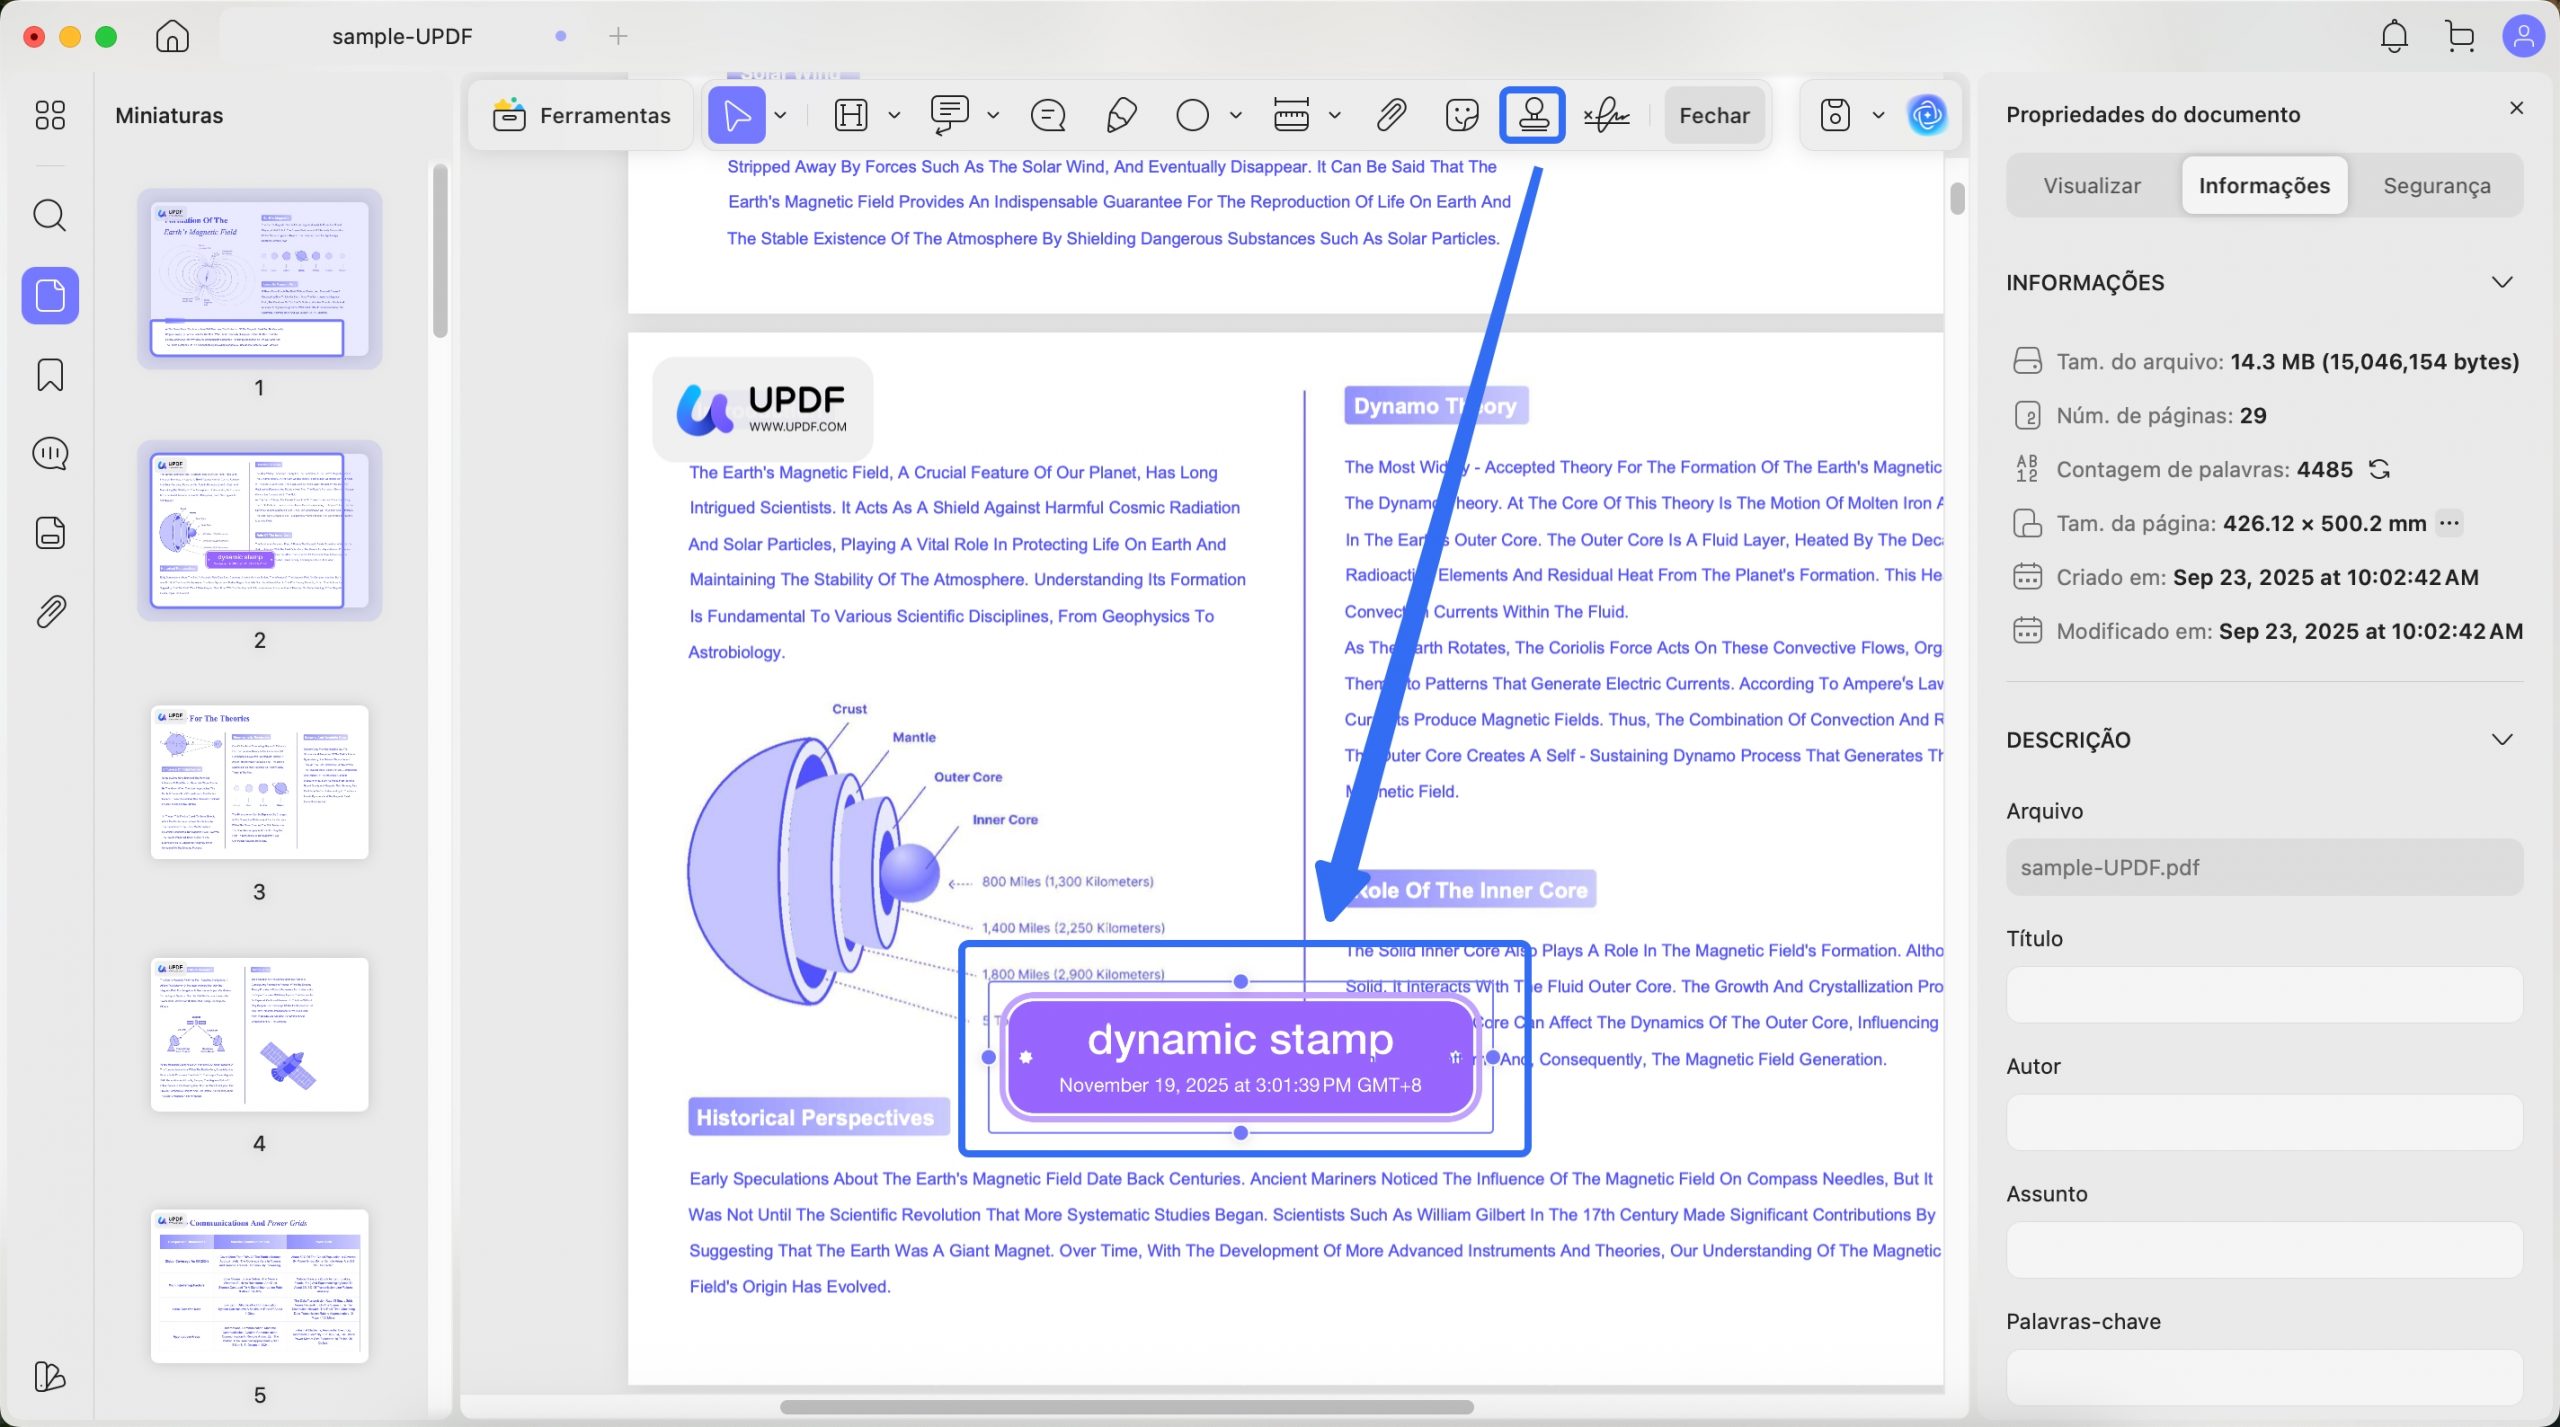Click the stamp tool icon
The width and height of the screenshot is (2560, 1427).
point(1533,115)
